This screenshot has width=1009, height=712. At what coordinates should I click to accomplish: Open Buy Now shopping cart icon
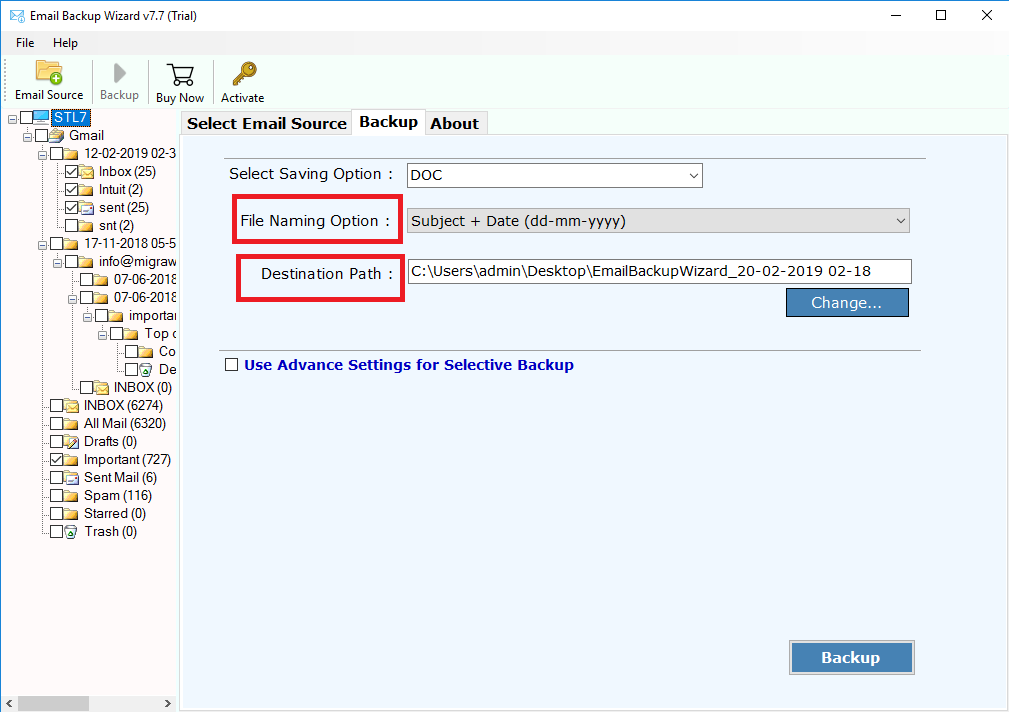click(180, 75)
